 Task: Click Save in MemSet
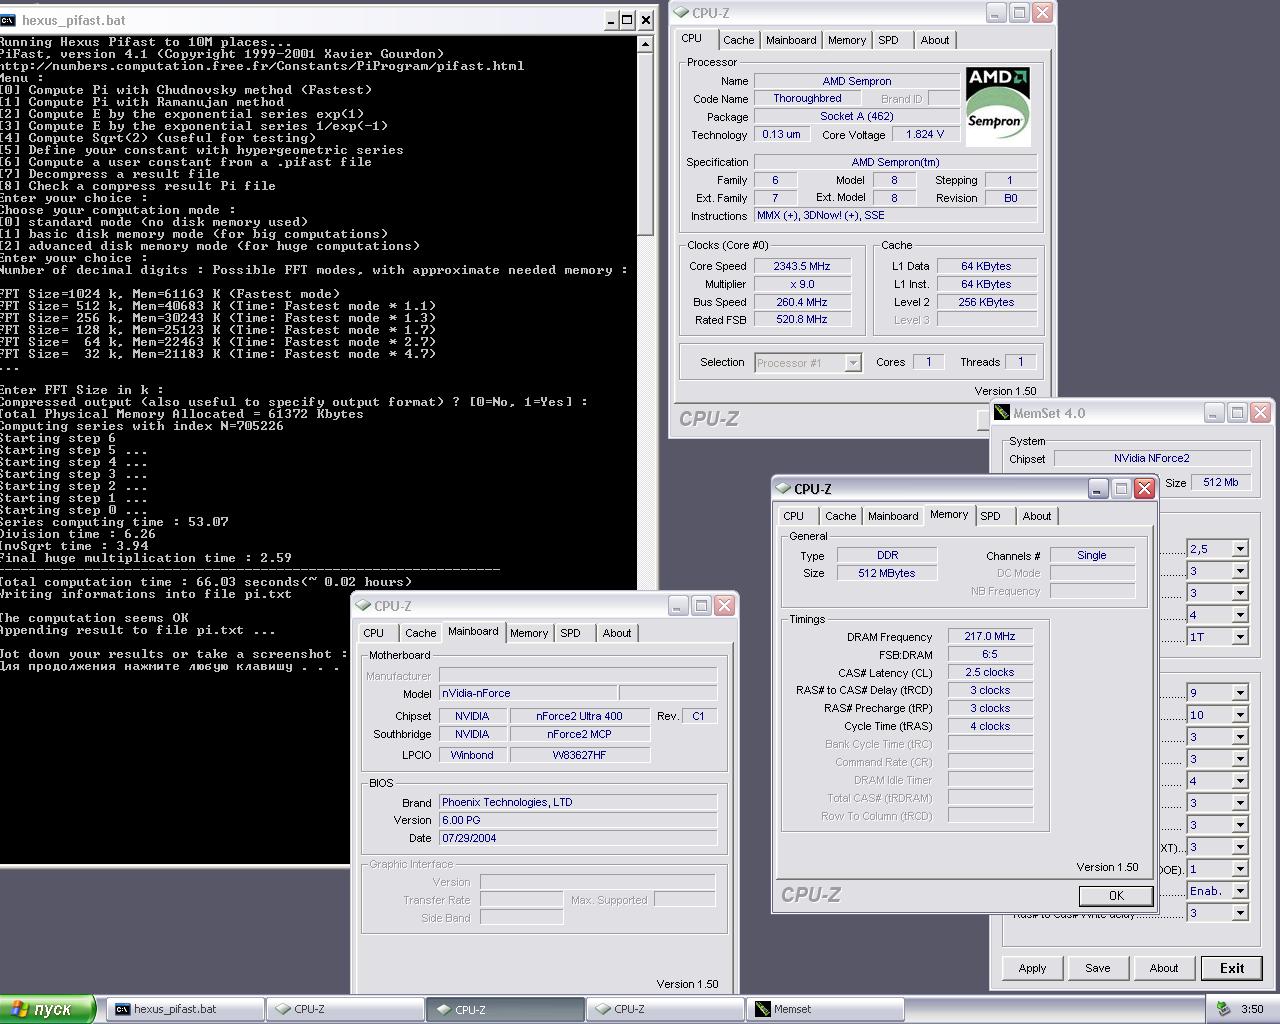point(1098,968)
